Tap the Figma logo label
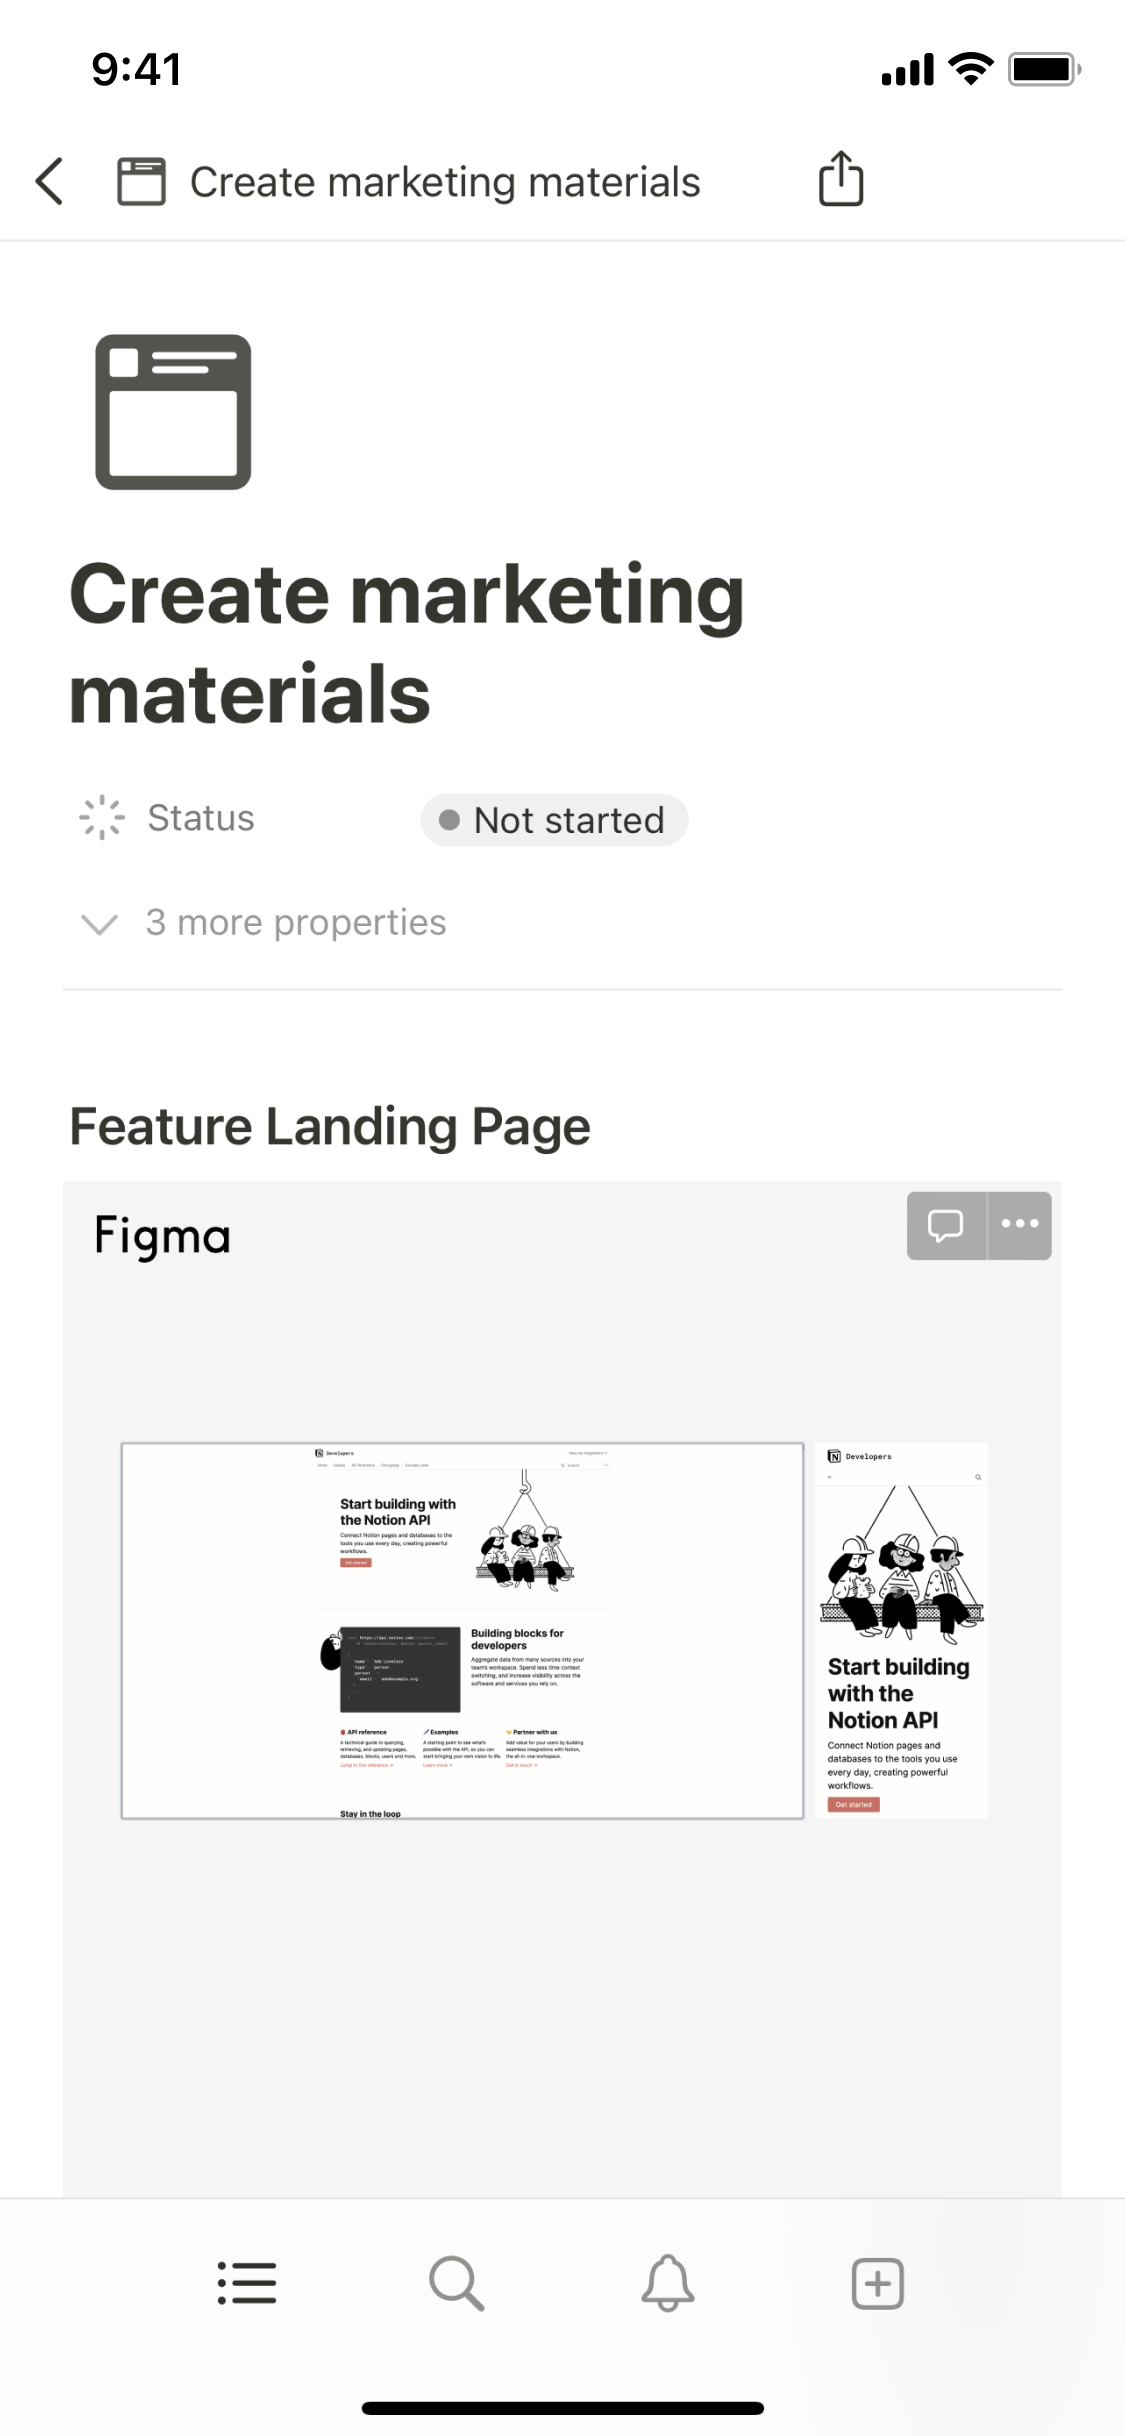The image size is (1125, 2436). [163, 1235]
